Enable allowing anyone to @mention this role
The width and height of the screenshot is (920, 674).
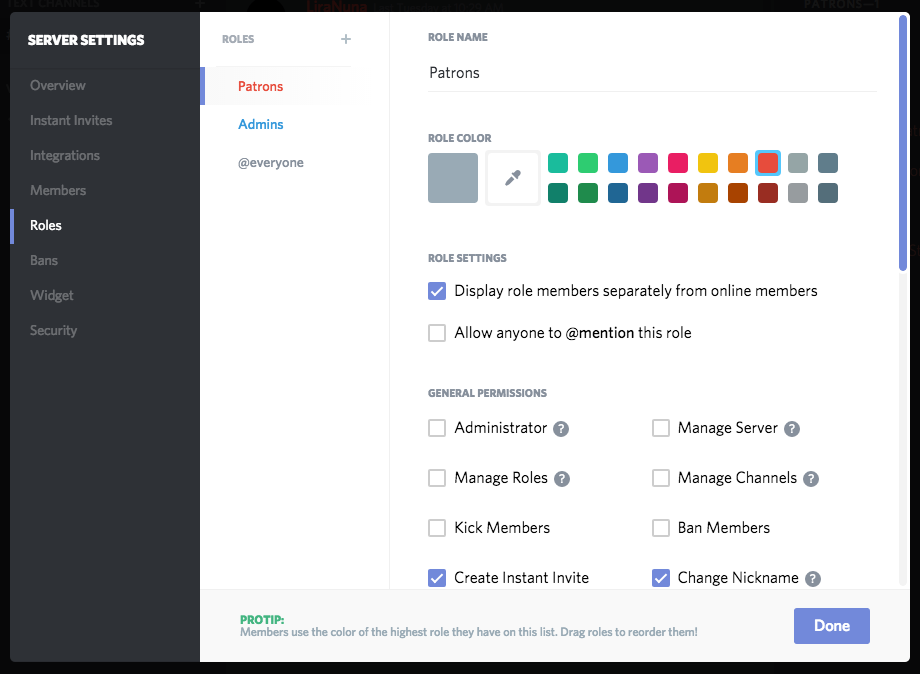click(x=437, y=333)
